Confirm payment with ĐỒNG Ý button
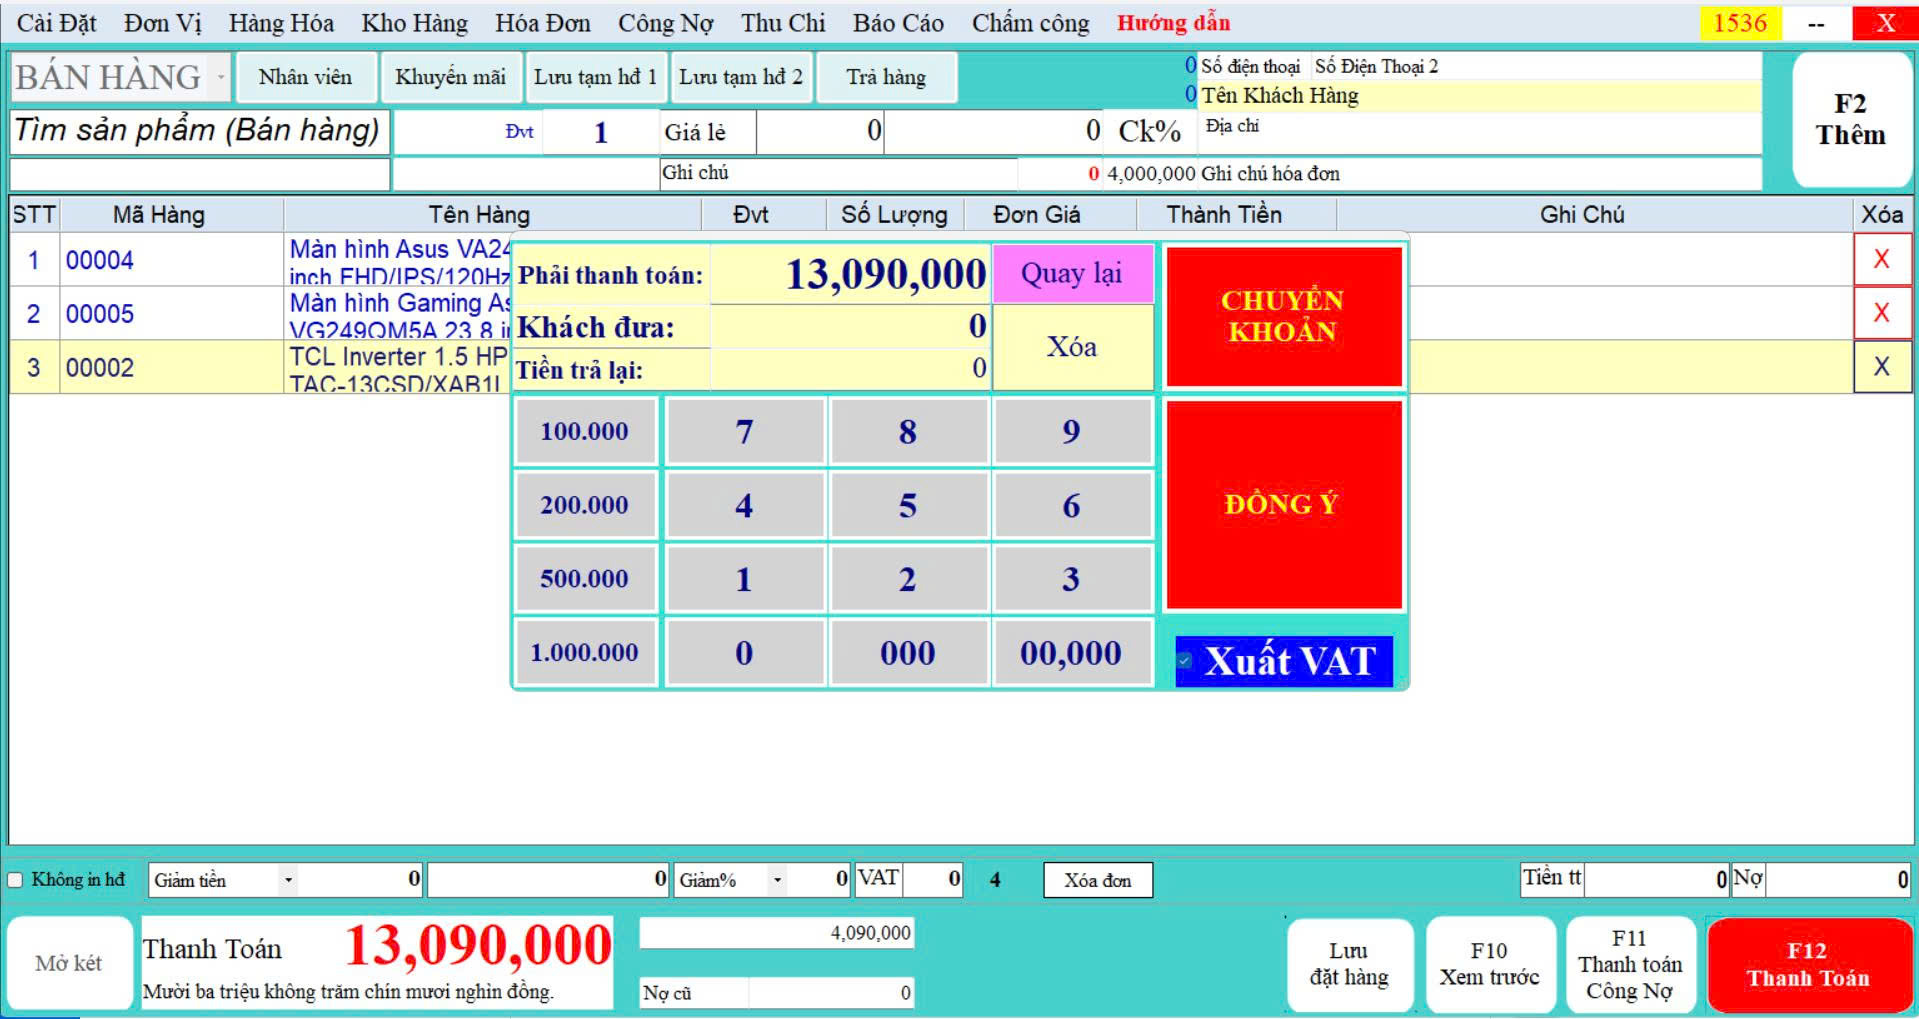This screenshot has width=1919, height=1019. pos(1283,505)
